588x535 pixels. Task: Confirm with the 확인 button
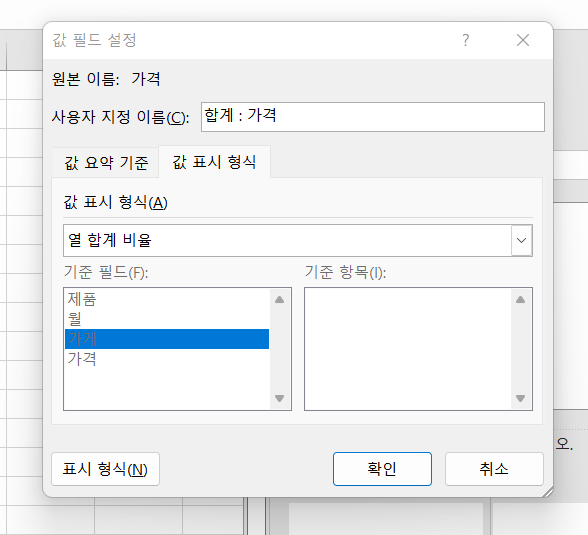[x=382, y=469]
